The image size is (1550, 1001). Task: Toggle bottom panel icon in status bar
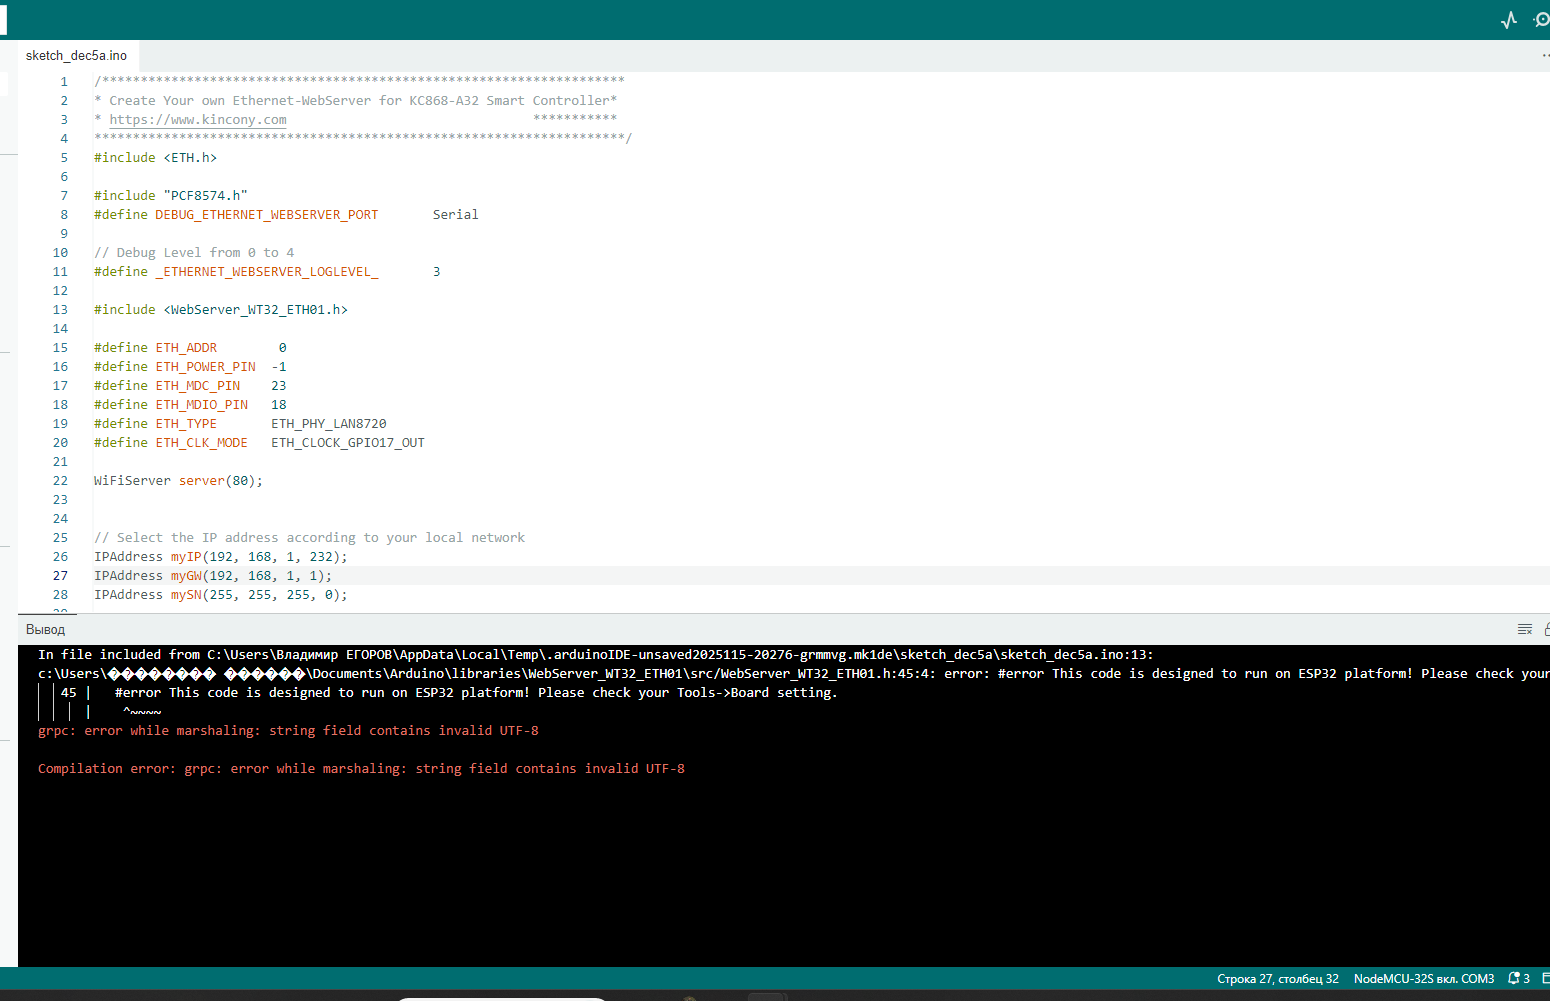1545,979
